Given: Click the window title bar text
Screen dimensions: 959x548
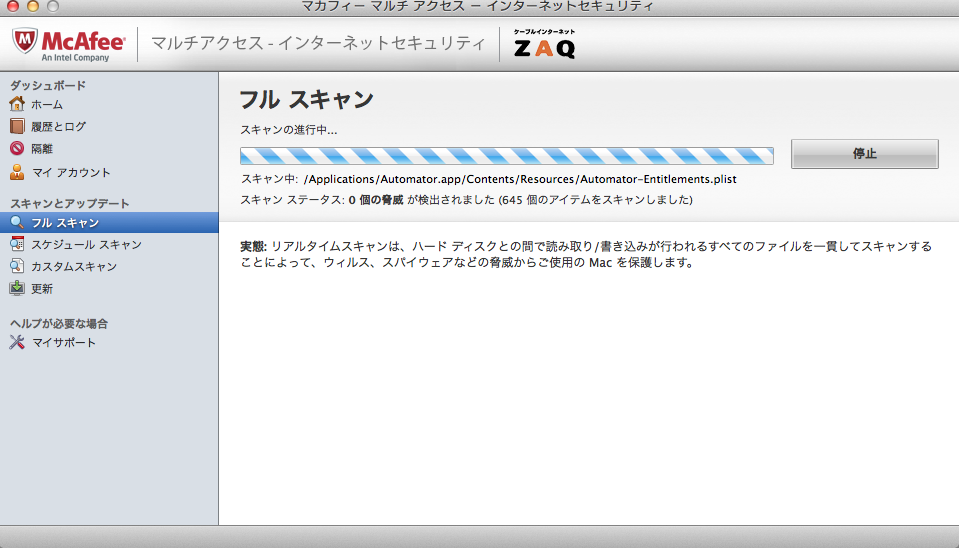Looking at the screenshot, I should pos(478,7).
